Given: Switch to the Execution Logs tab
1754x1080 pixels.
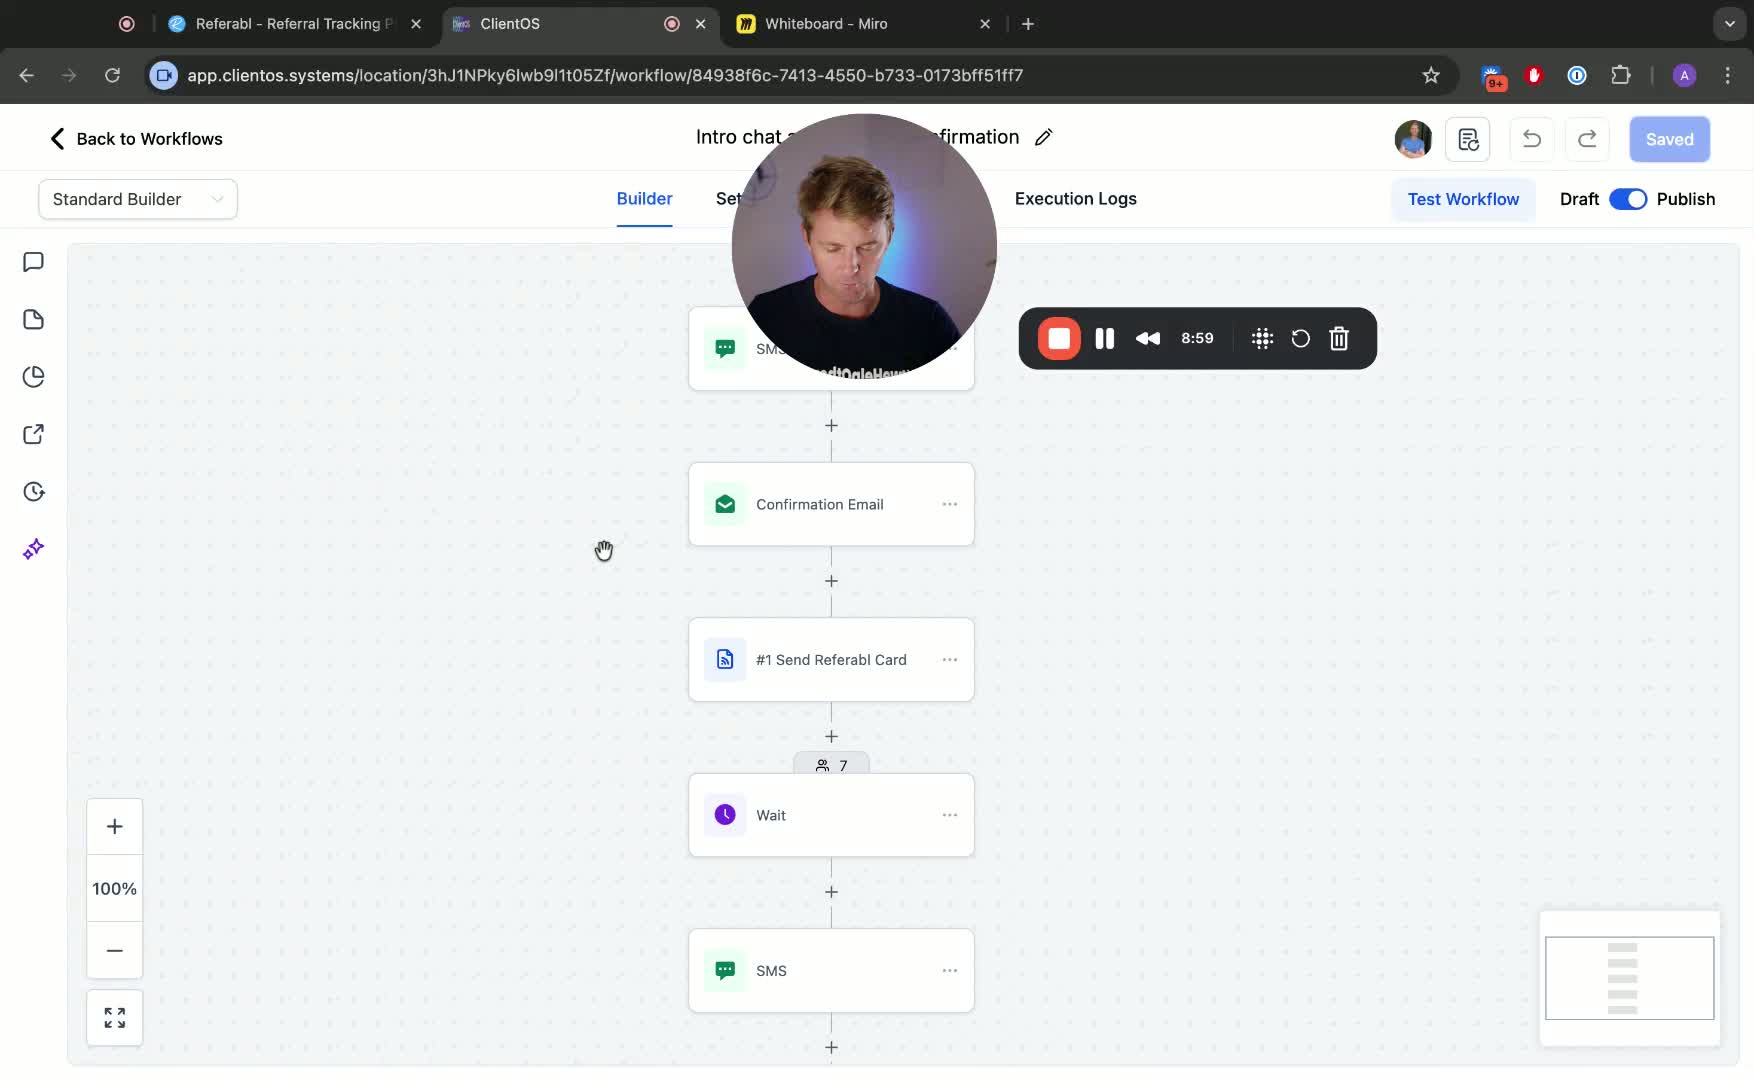Looking at the screenshot, I should pyautogui.click(x=1076, y=199).
